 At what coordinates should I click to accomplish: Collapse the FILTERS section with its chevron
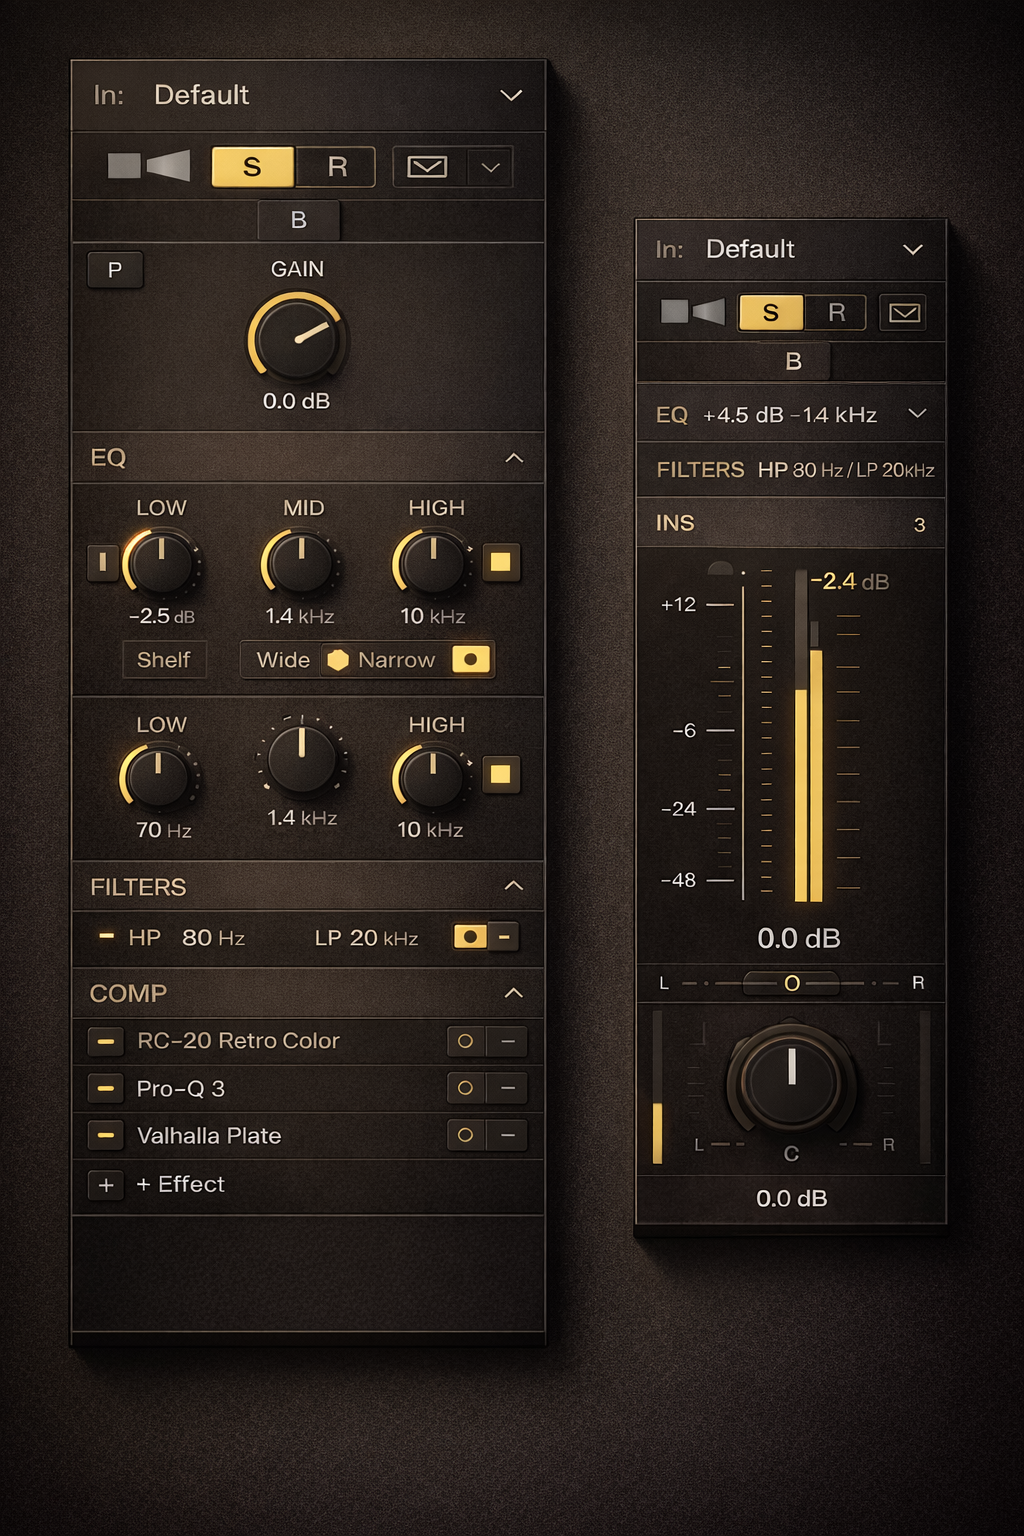pyautogui.click(x=515, y=886)
